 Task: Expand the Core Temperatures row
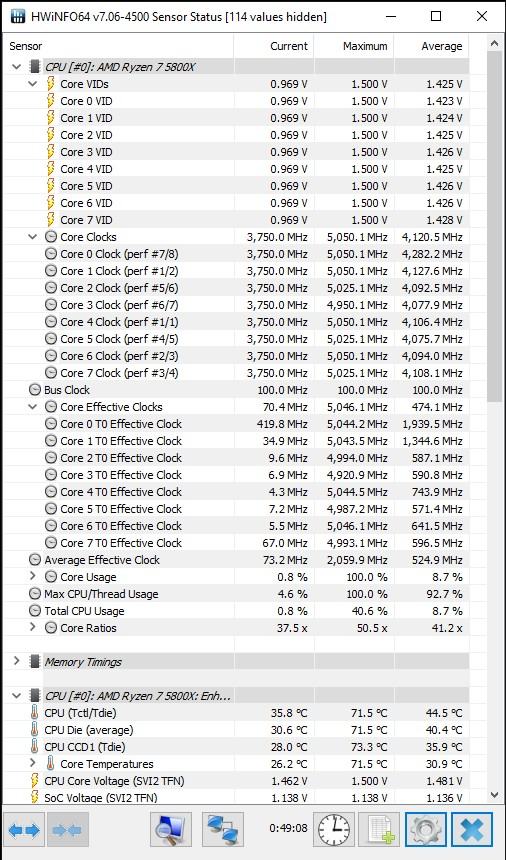(33, 763)
